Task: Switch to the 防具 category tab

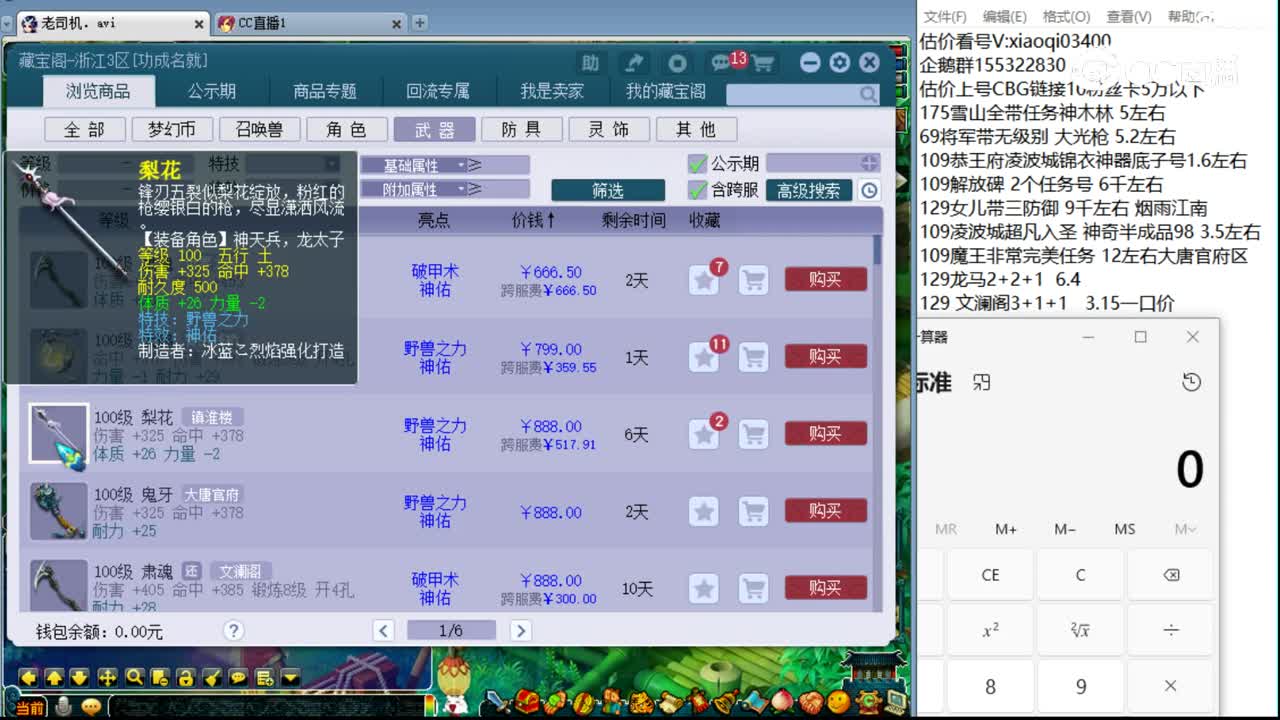Action: coord(521,129)
